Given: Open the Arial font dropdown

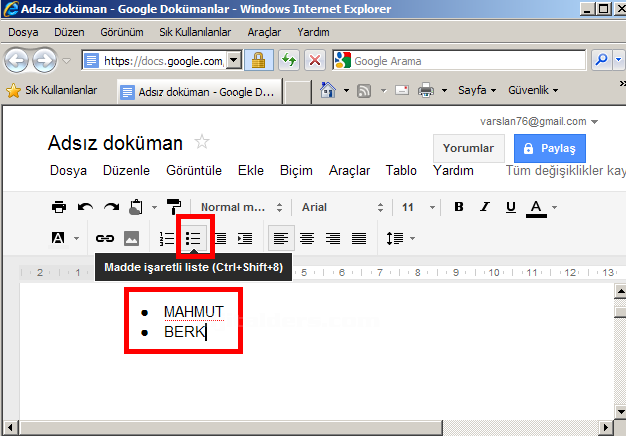Looking at the screenshot, I should 341,207.
